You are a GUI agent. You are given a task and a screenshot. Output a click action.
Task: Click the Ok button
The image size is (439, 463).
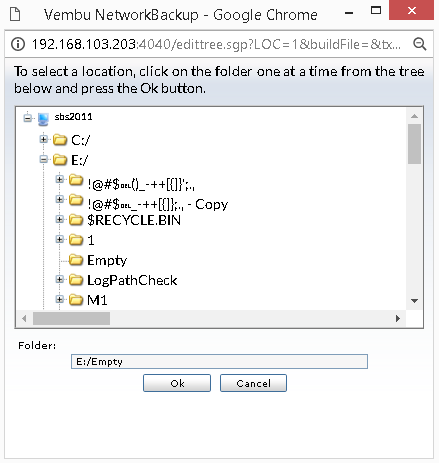pyautogui.click(x=177, y=383)
